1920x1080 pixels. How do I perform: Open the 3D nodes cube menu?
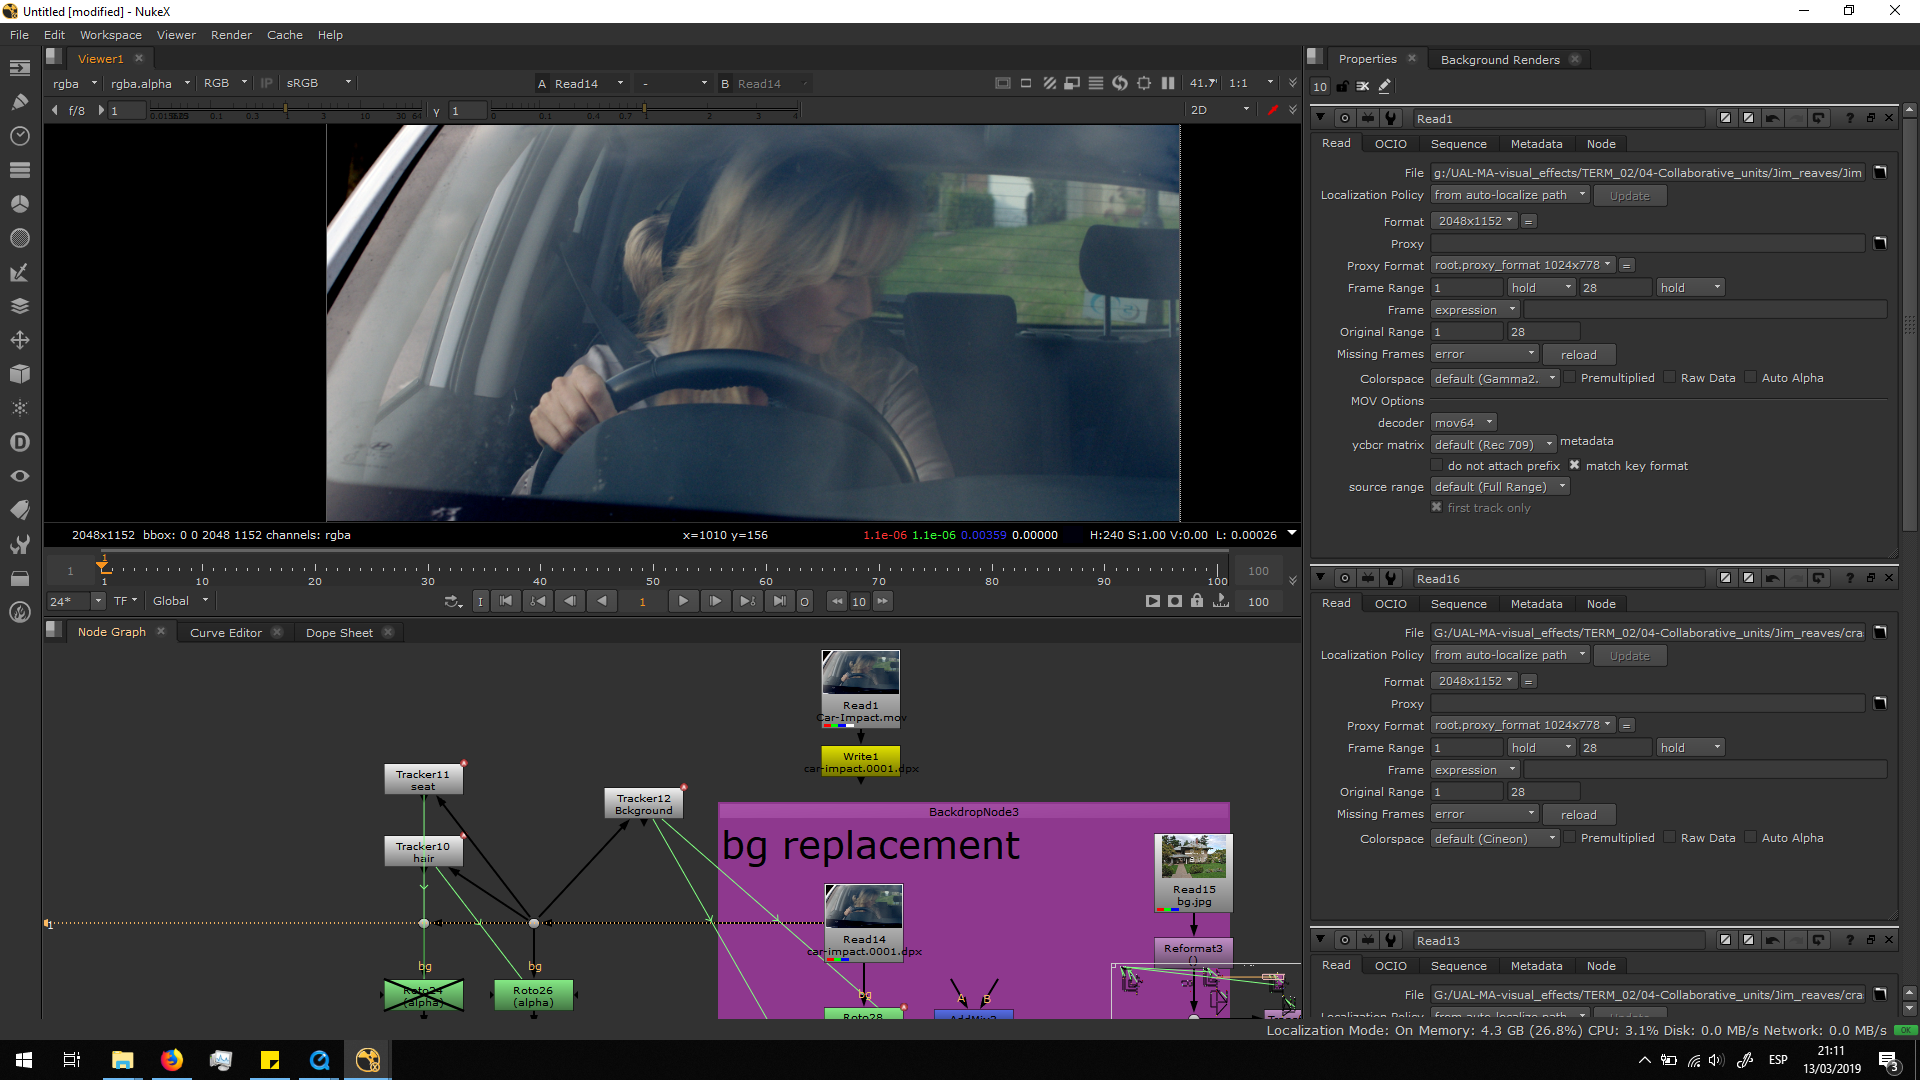(x=19, y=374)
